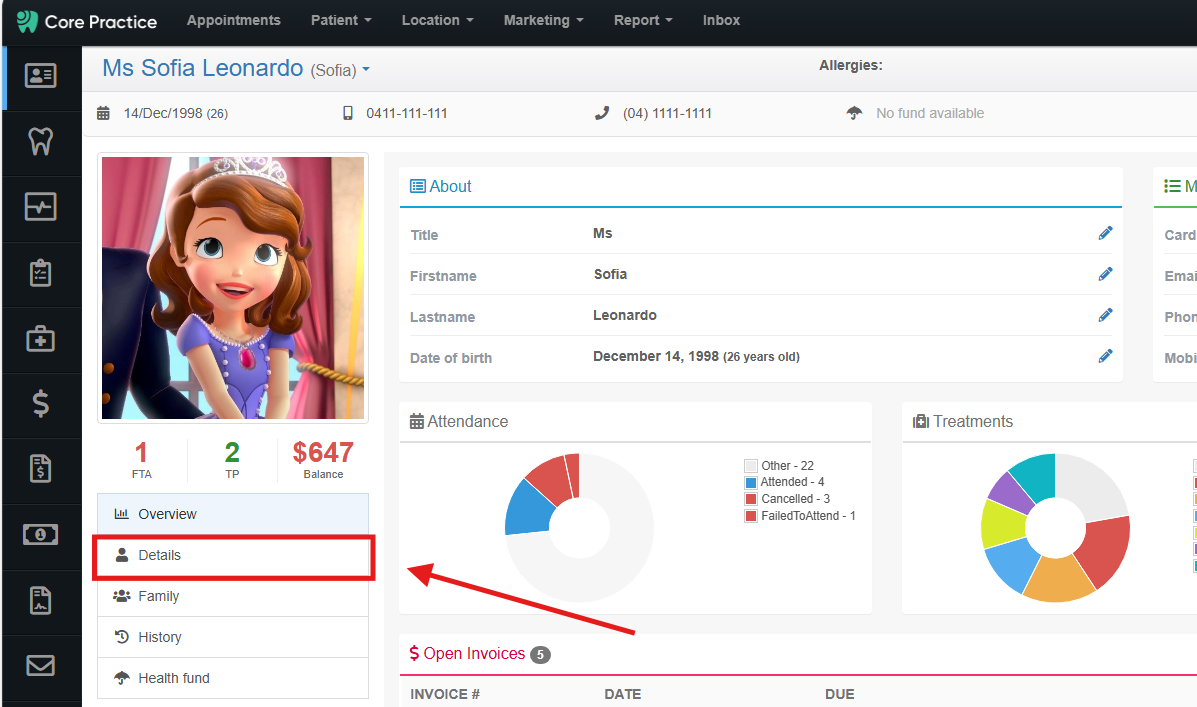Click the health fund umbrella icon in header
1197x707 pixels.
pyautogui.click(x=854, y=114)
